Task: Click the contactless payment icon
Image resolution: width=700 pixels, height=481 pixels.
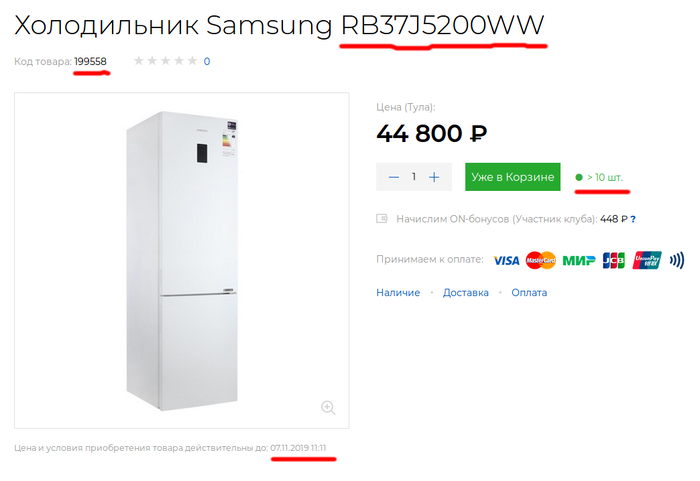Action: point(677,260)
